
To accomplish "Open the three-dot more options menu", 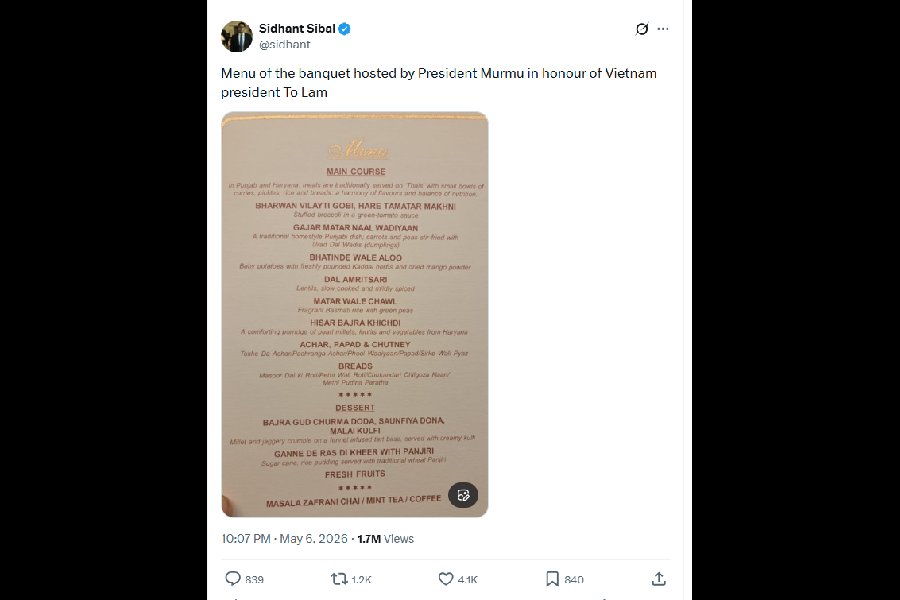I will point(663,29).
